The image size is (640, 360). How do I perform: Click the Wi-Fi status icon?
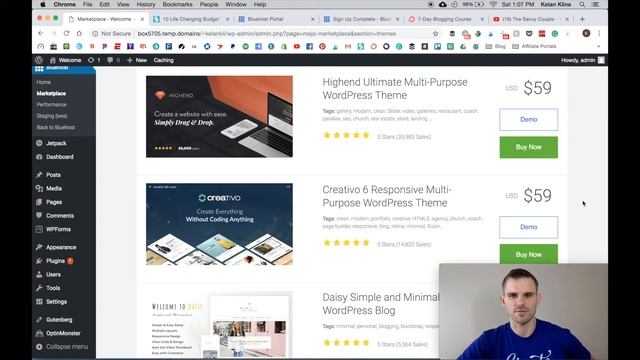click(493, 4)
